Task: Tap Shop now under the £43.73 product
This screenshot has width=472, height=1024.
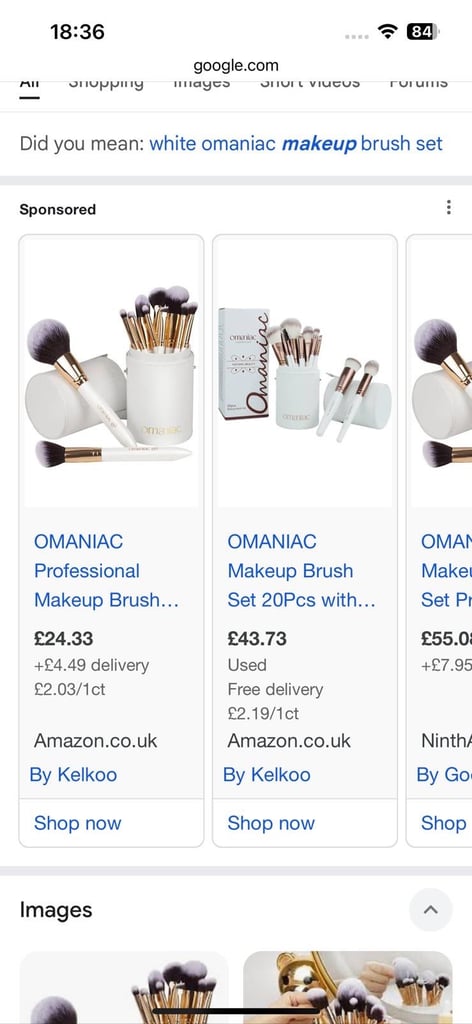Action: tap(271, 823)
